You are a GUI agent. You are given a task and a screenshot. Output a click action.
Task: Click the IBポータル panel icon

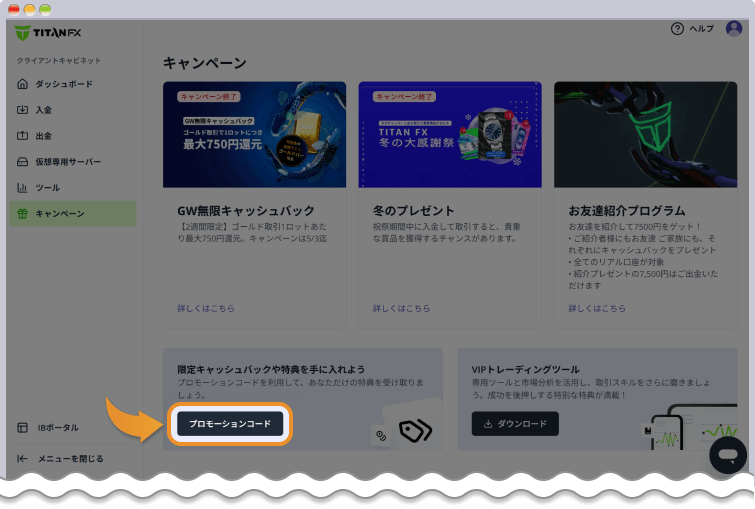pyautogui.click(x=23, y=428)
